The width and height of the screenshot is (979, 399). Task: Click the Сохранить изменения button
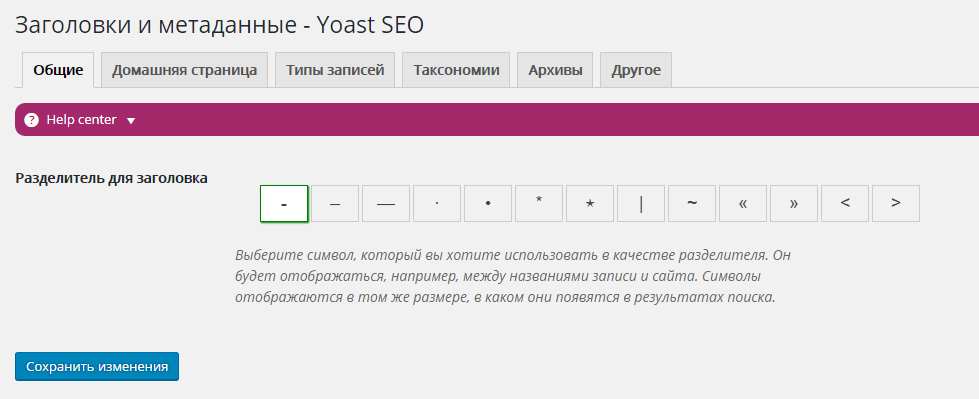coord(97,367)
